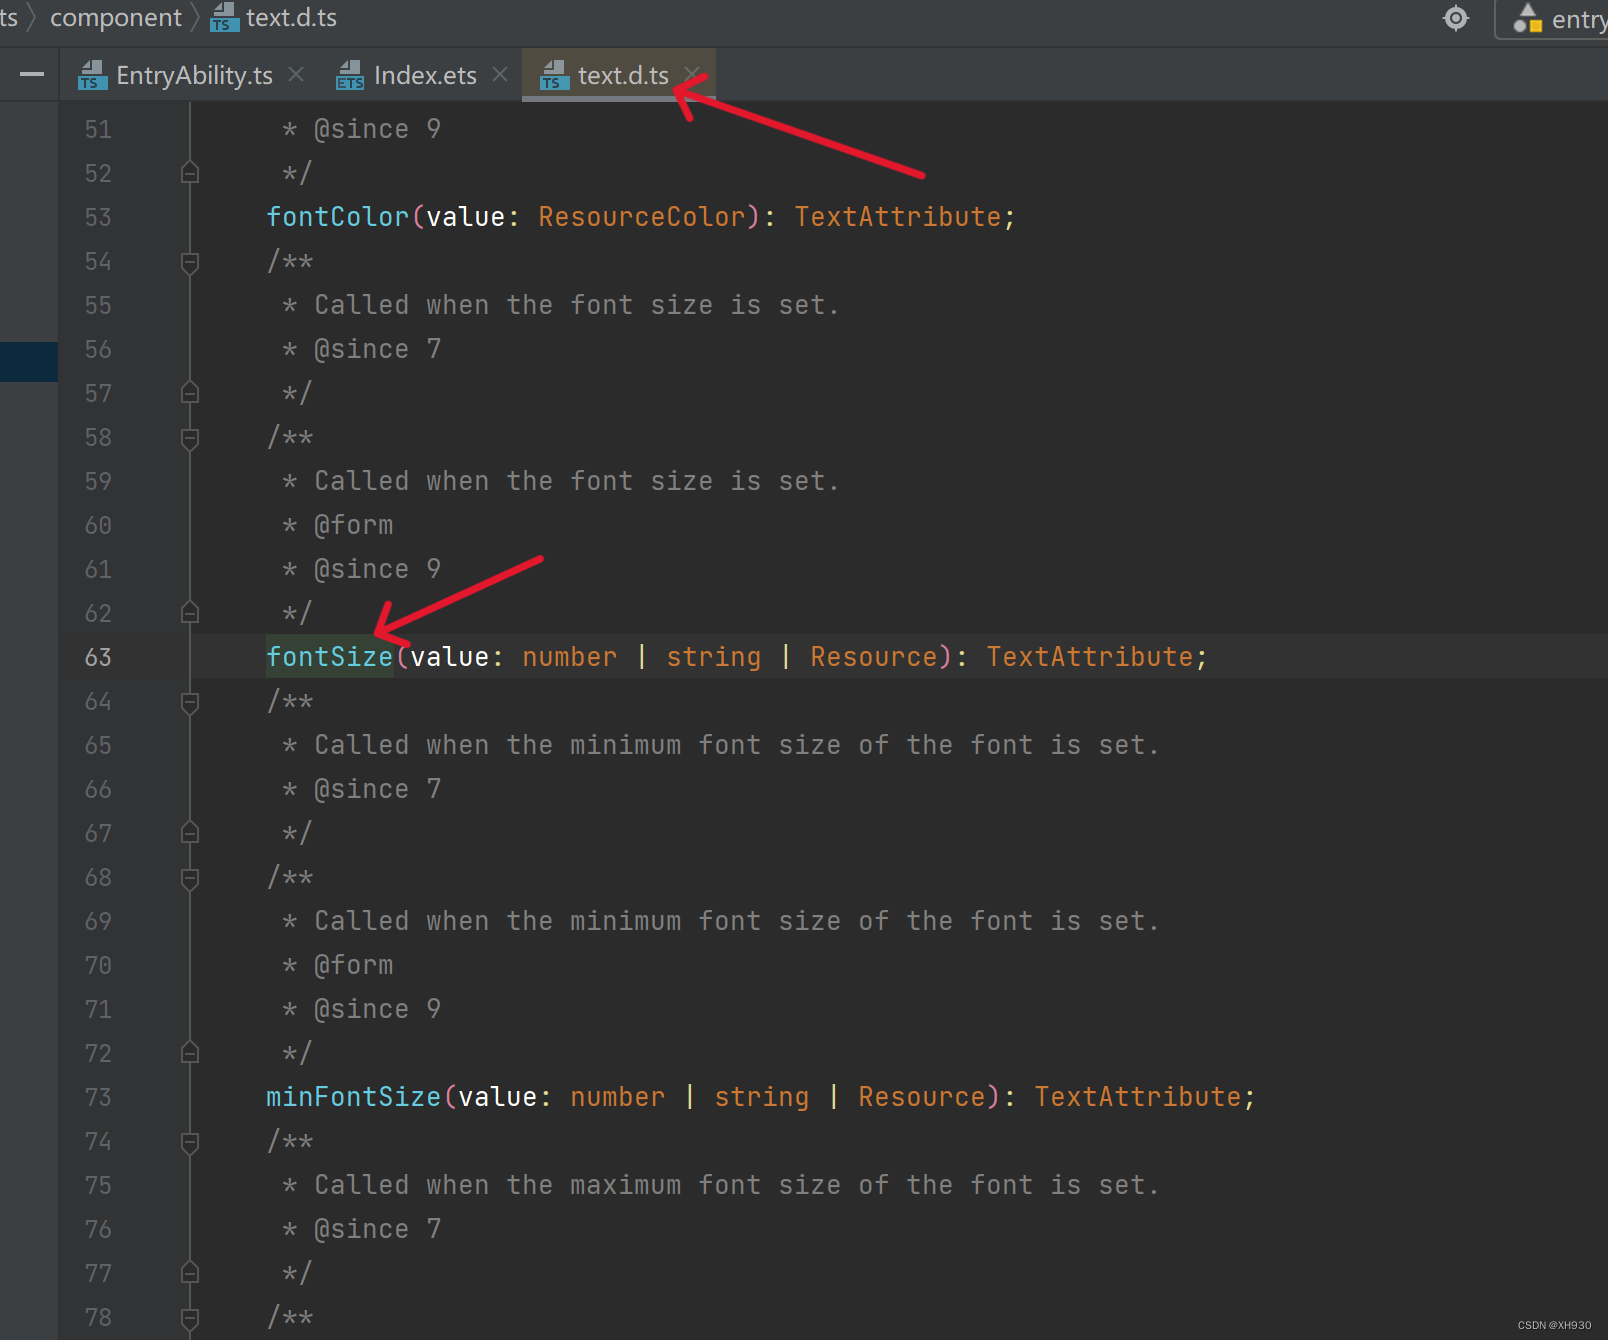
Task: Click '@since 9' on line 61
Action: click(377, 569)
